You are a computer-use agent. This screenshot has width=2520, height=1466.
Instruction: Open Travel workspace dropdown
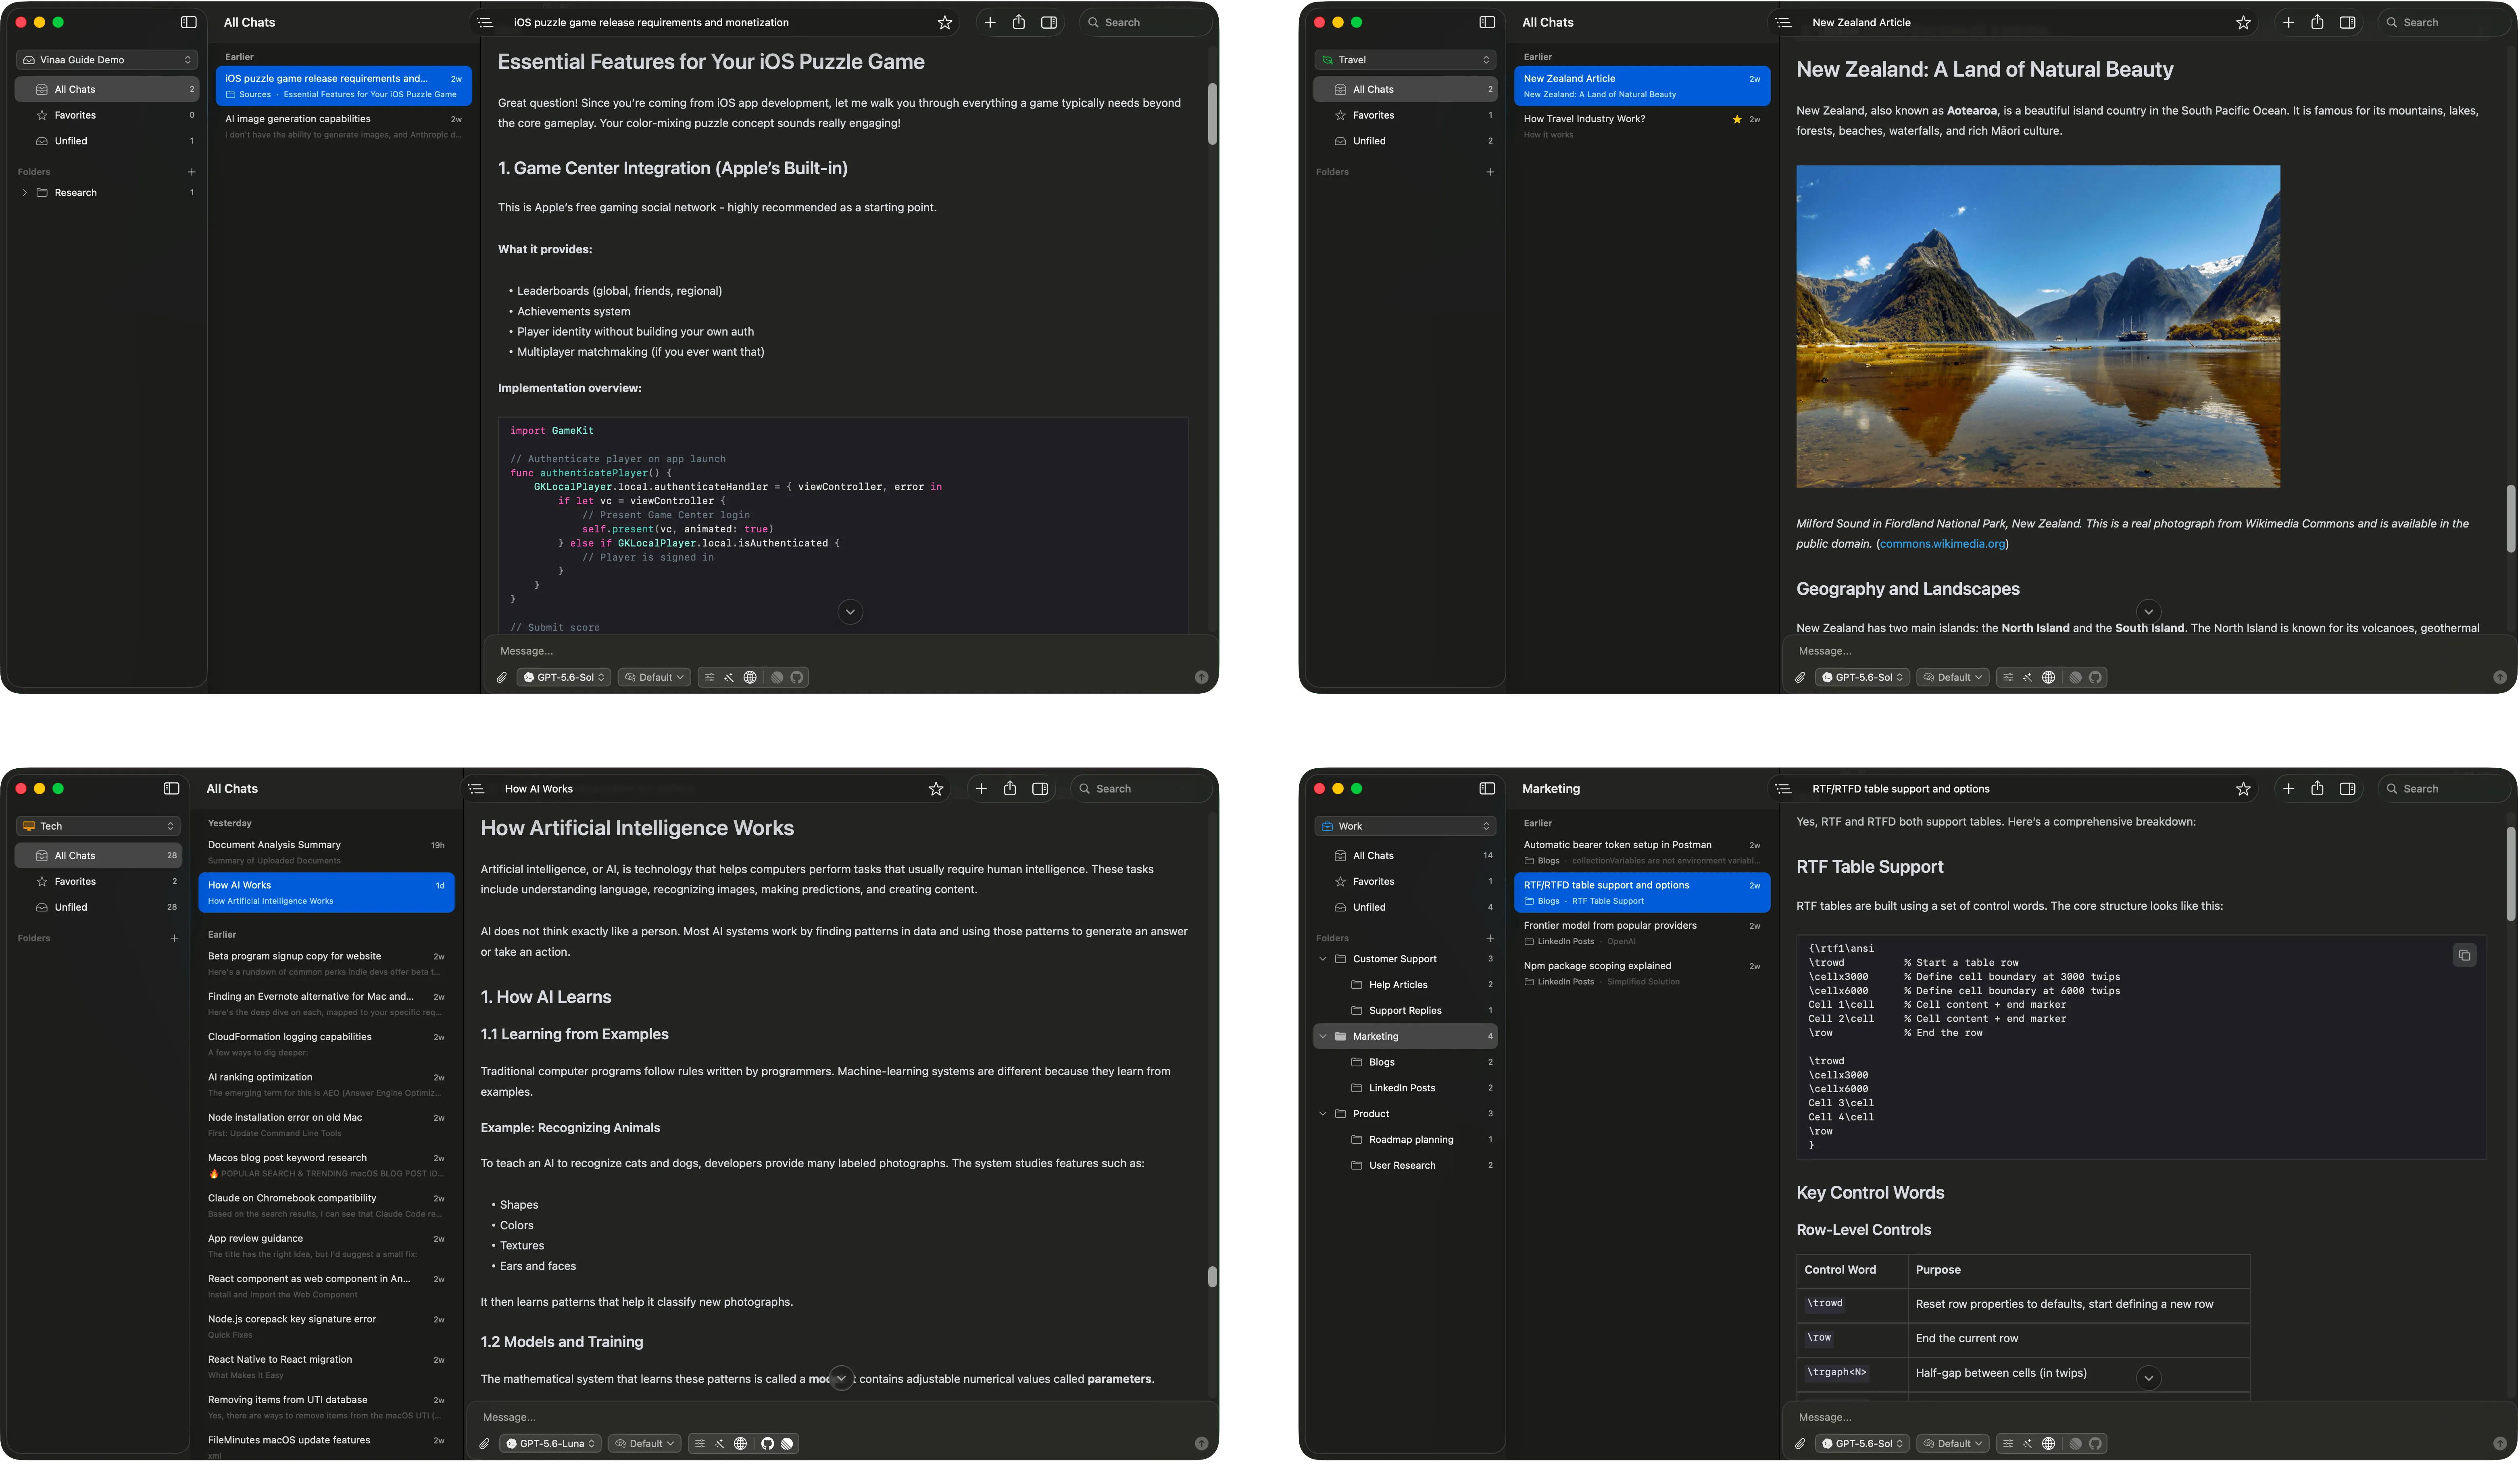click(1405, 60)
